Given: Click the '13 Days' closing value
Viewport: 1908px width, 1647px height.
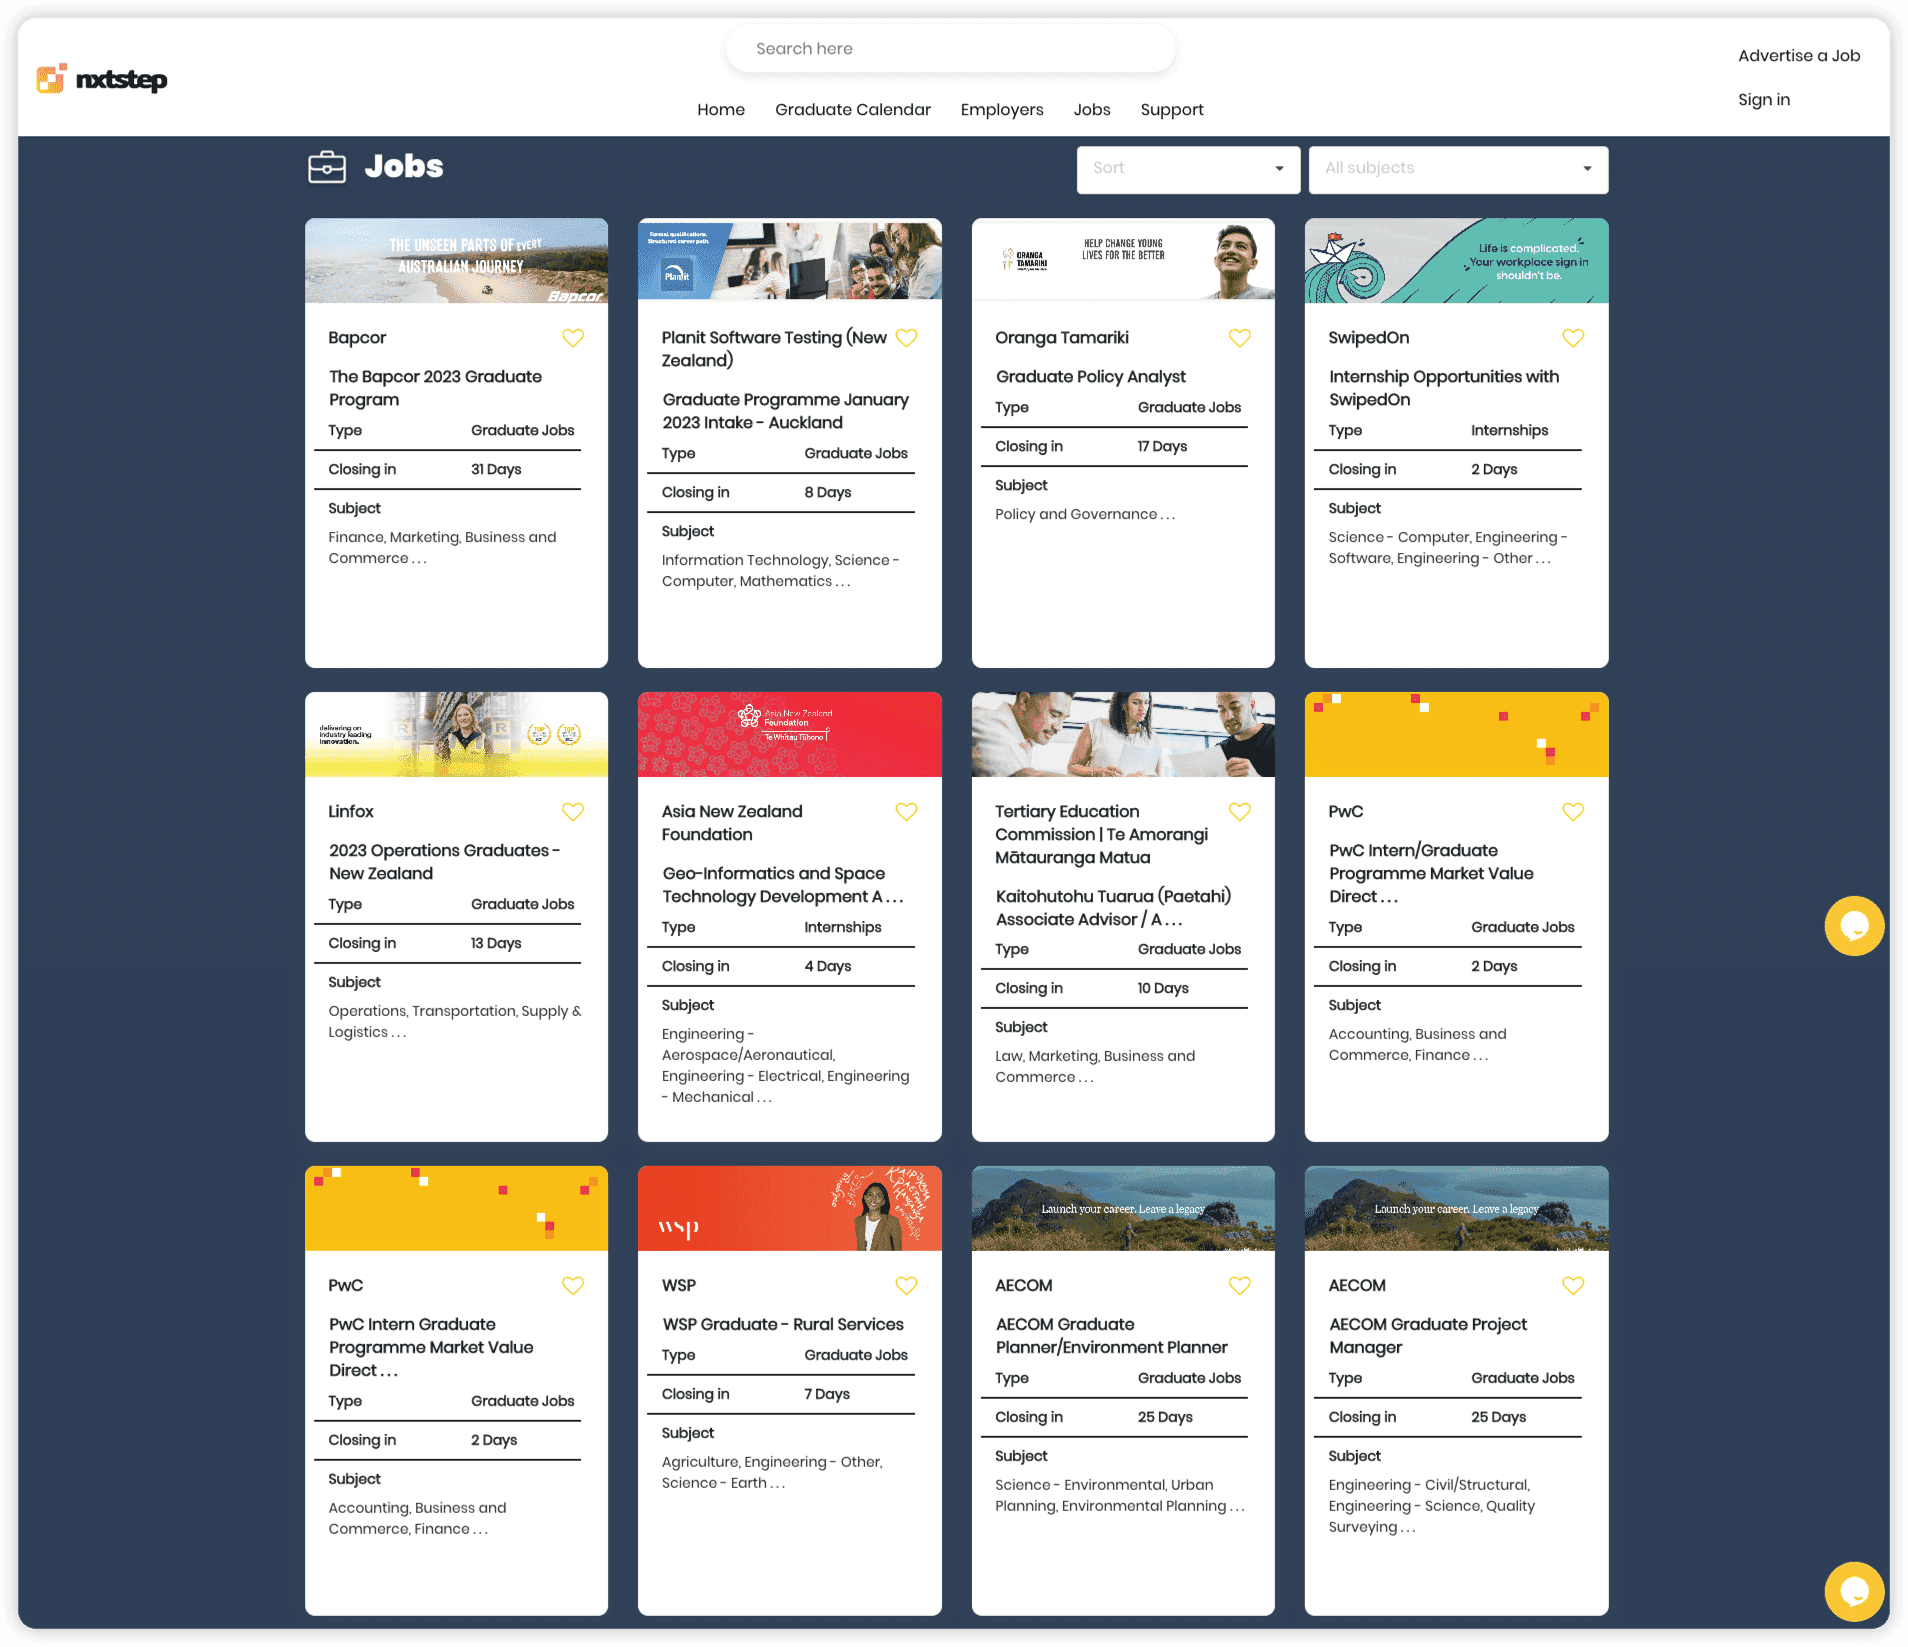Looking at the screenshot, I should [496, 944].
